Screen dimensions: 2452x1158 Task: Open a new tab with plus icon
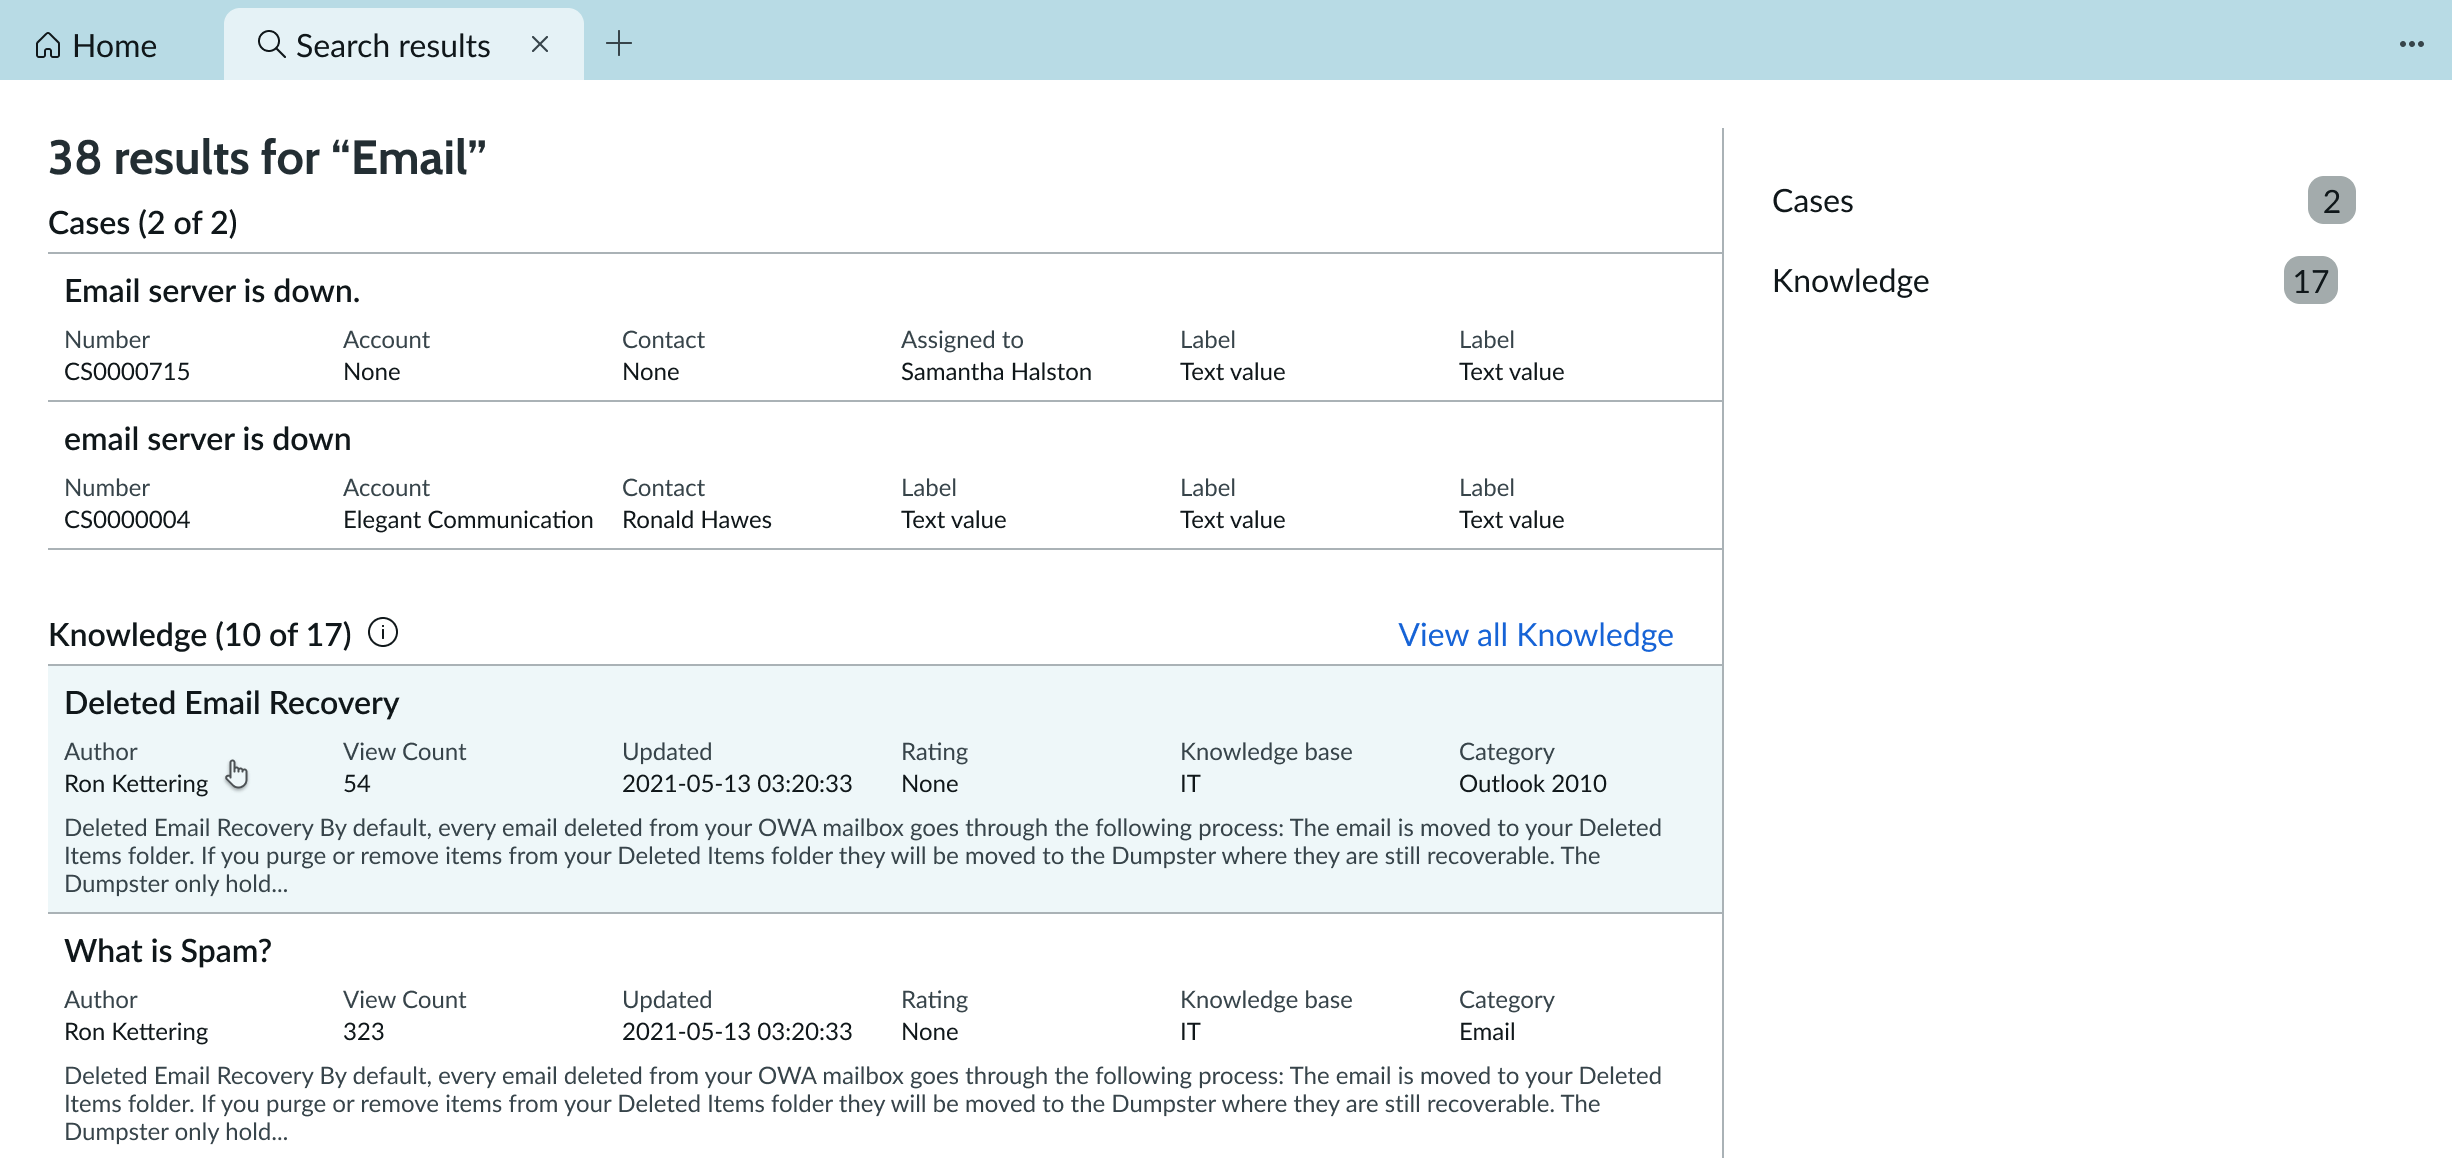point(619,43)
